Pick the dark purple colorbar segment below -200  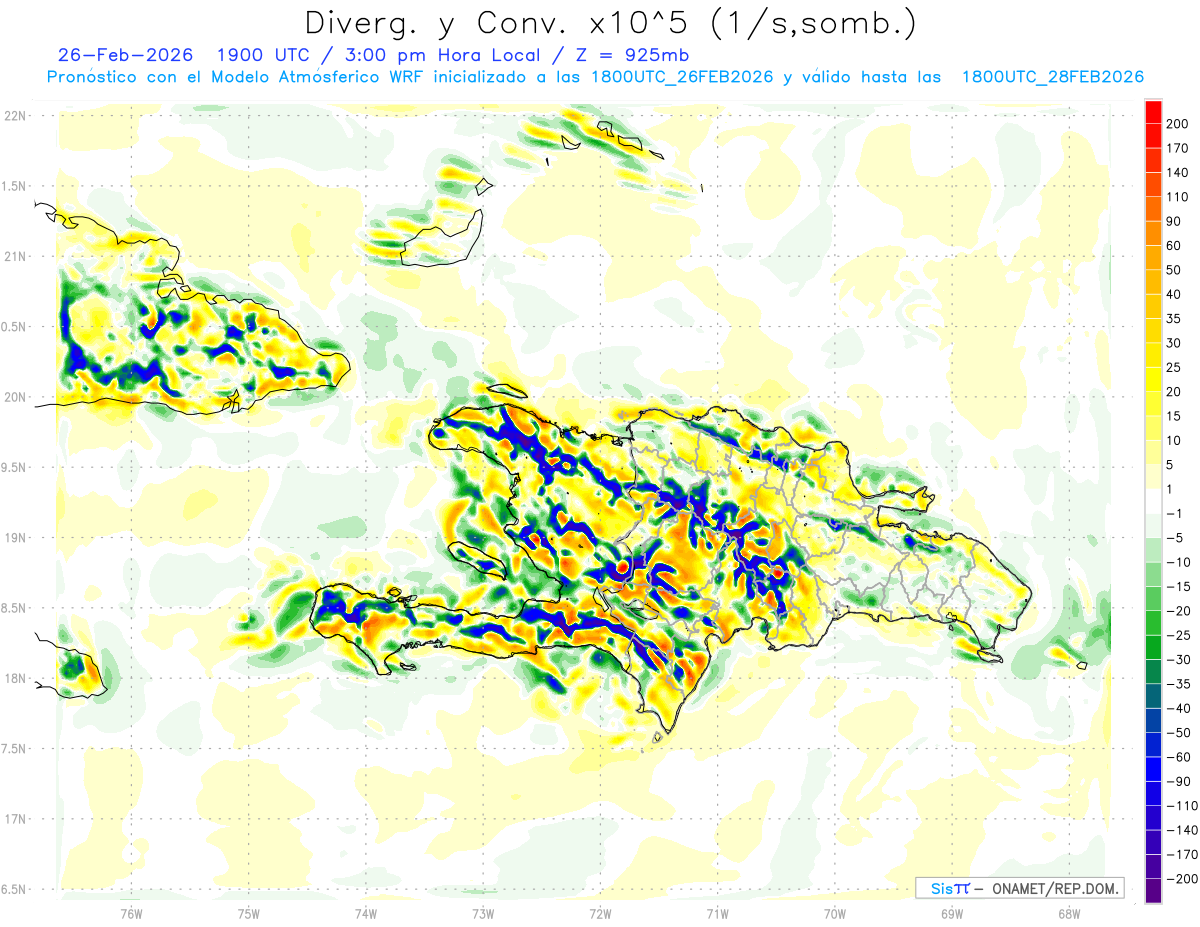tap(1154, 890)
